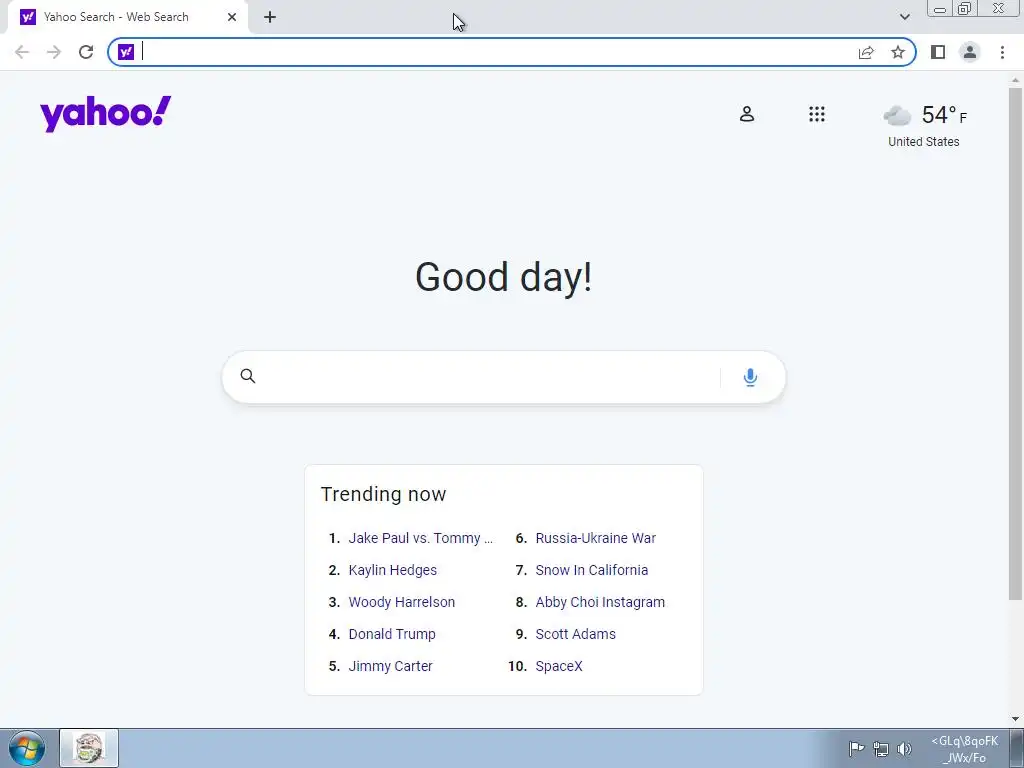Viewport: 1024px width, 768px height.
Task: Click the Yahoo logo
Action: 105,114
